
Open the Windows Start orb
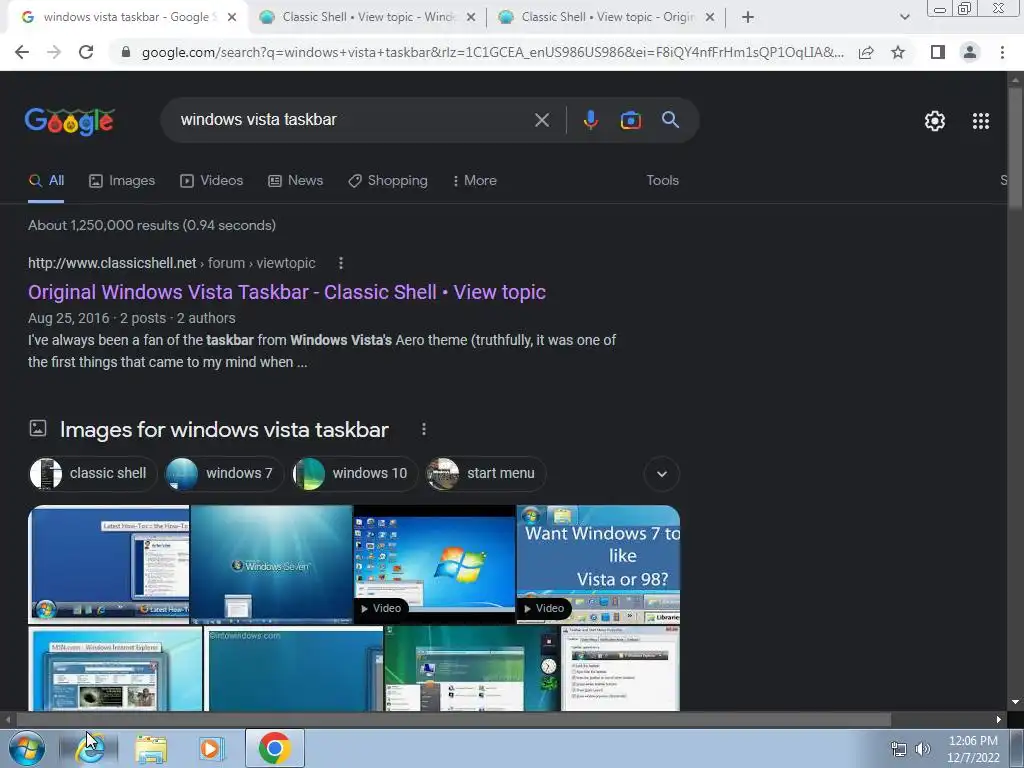27,748
